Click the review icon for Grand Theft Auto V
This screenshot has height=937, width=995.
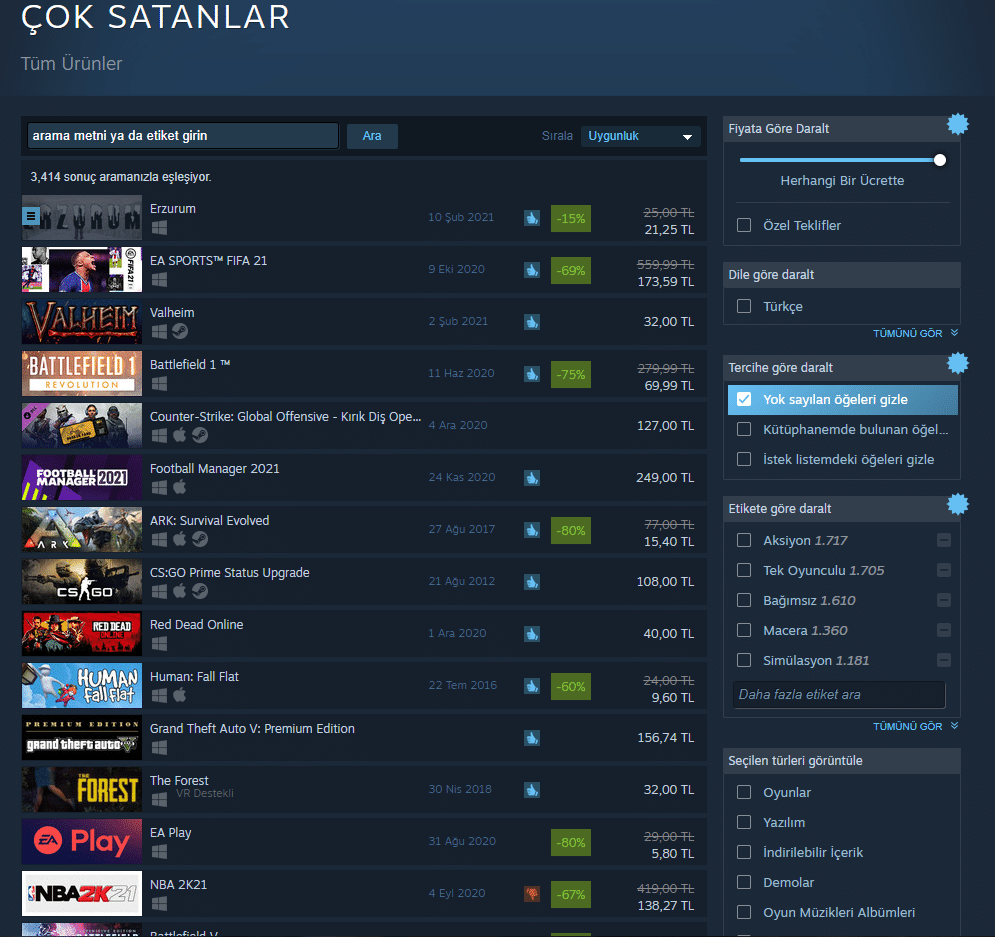532,738
